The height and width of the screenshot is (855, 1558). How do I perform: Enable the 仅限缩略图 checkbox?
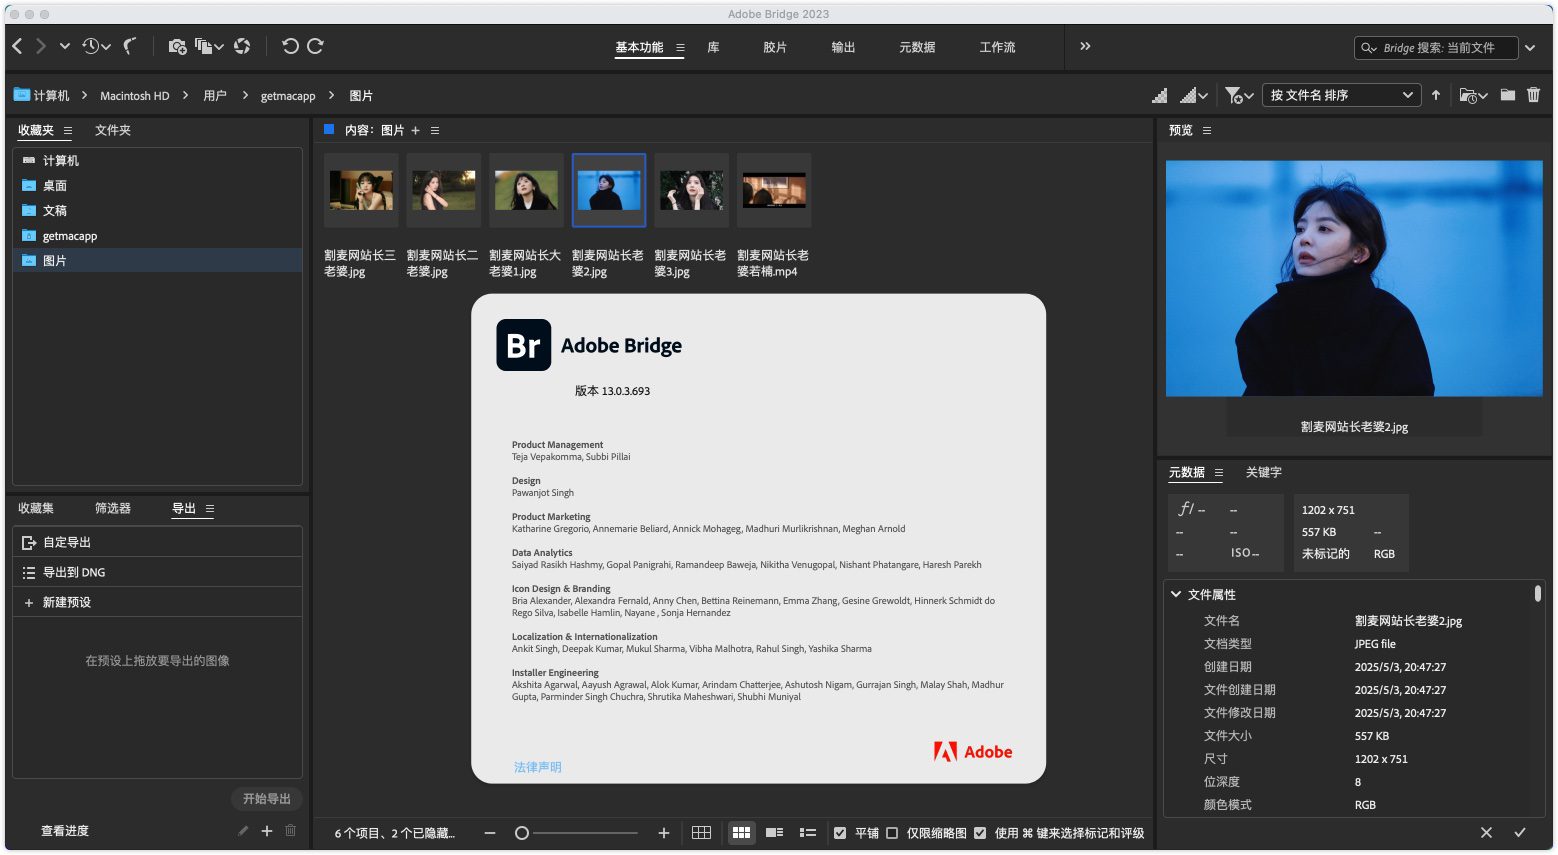[x=892, y=833]
